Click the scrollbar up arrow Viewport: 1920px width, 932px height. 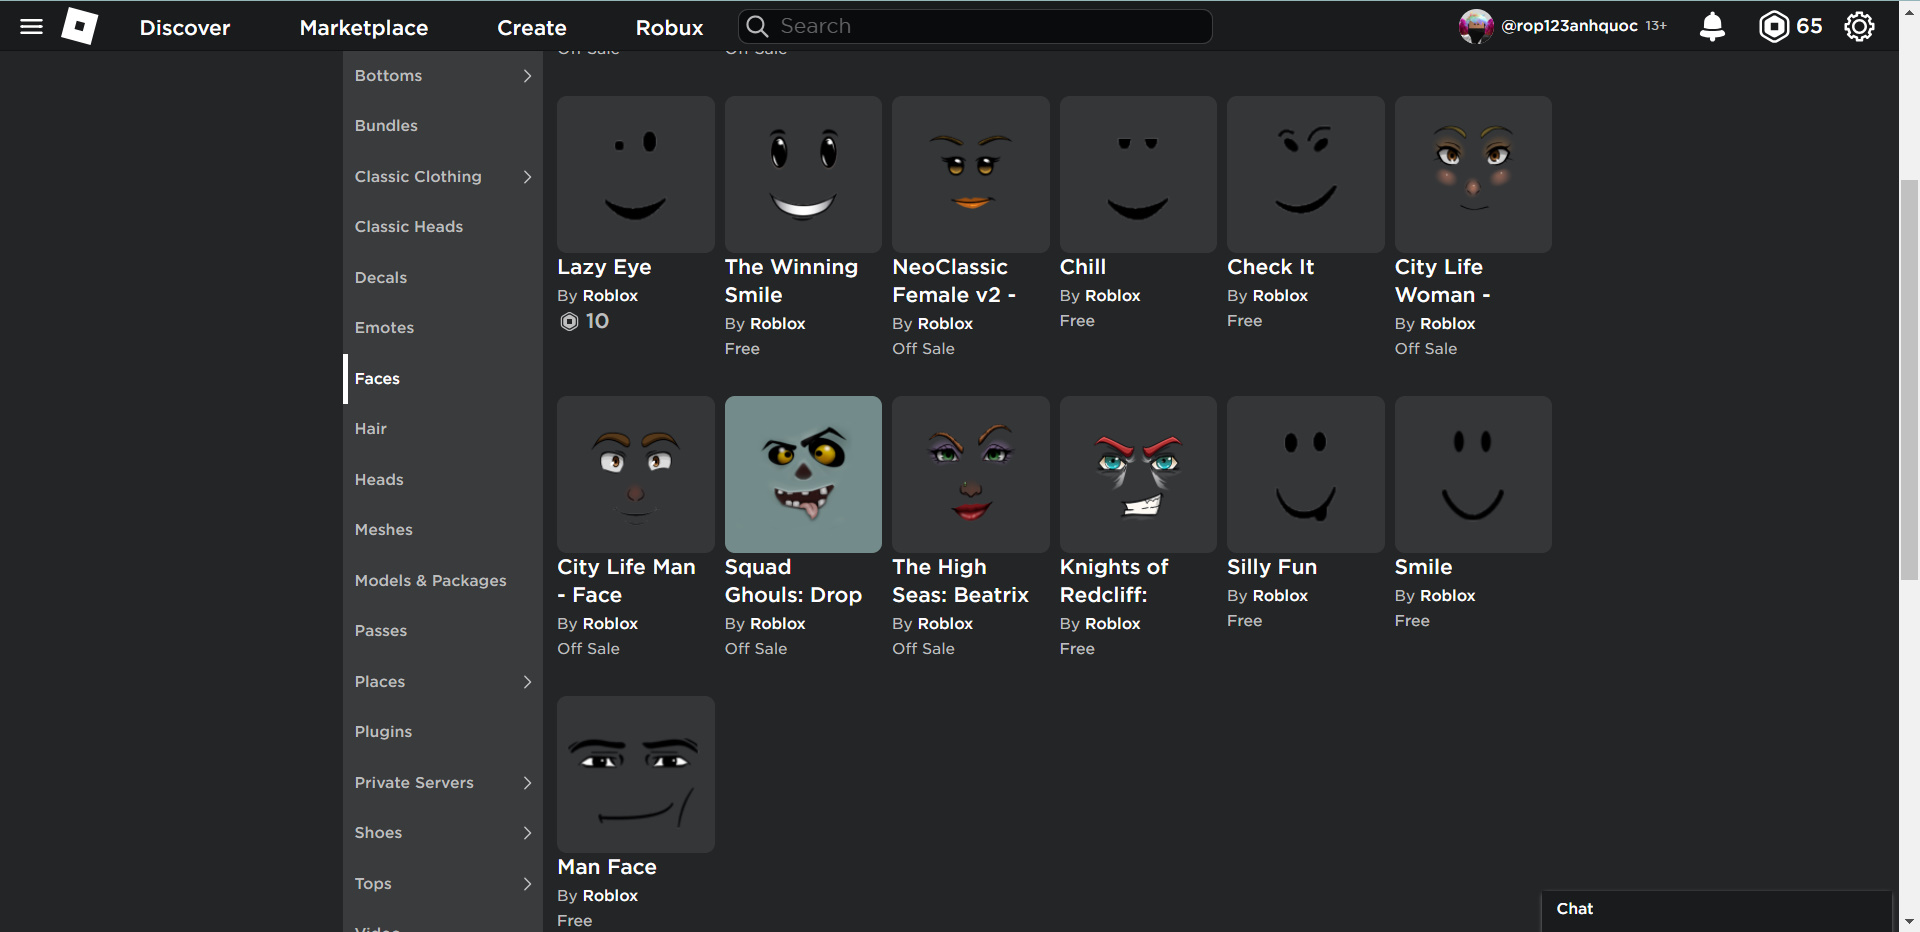(1909, 12)
